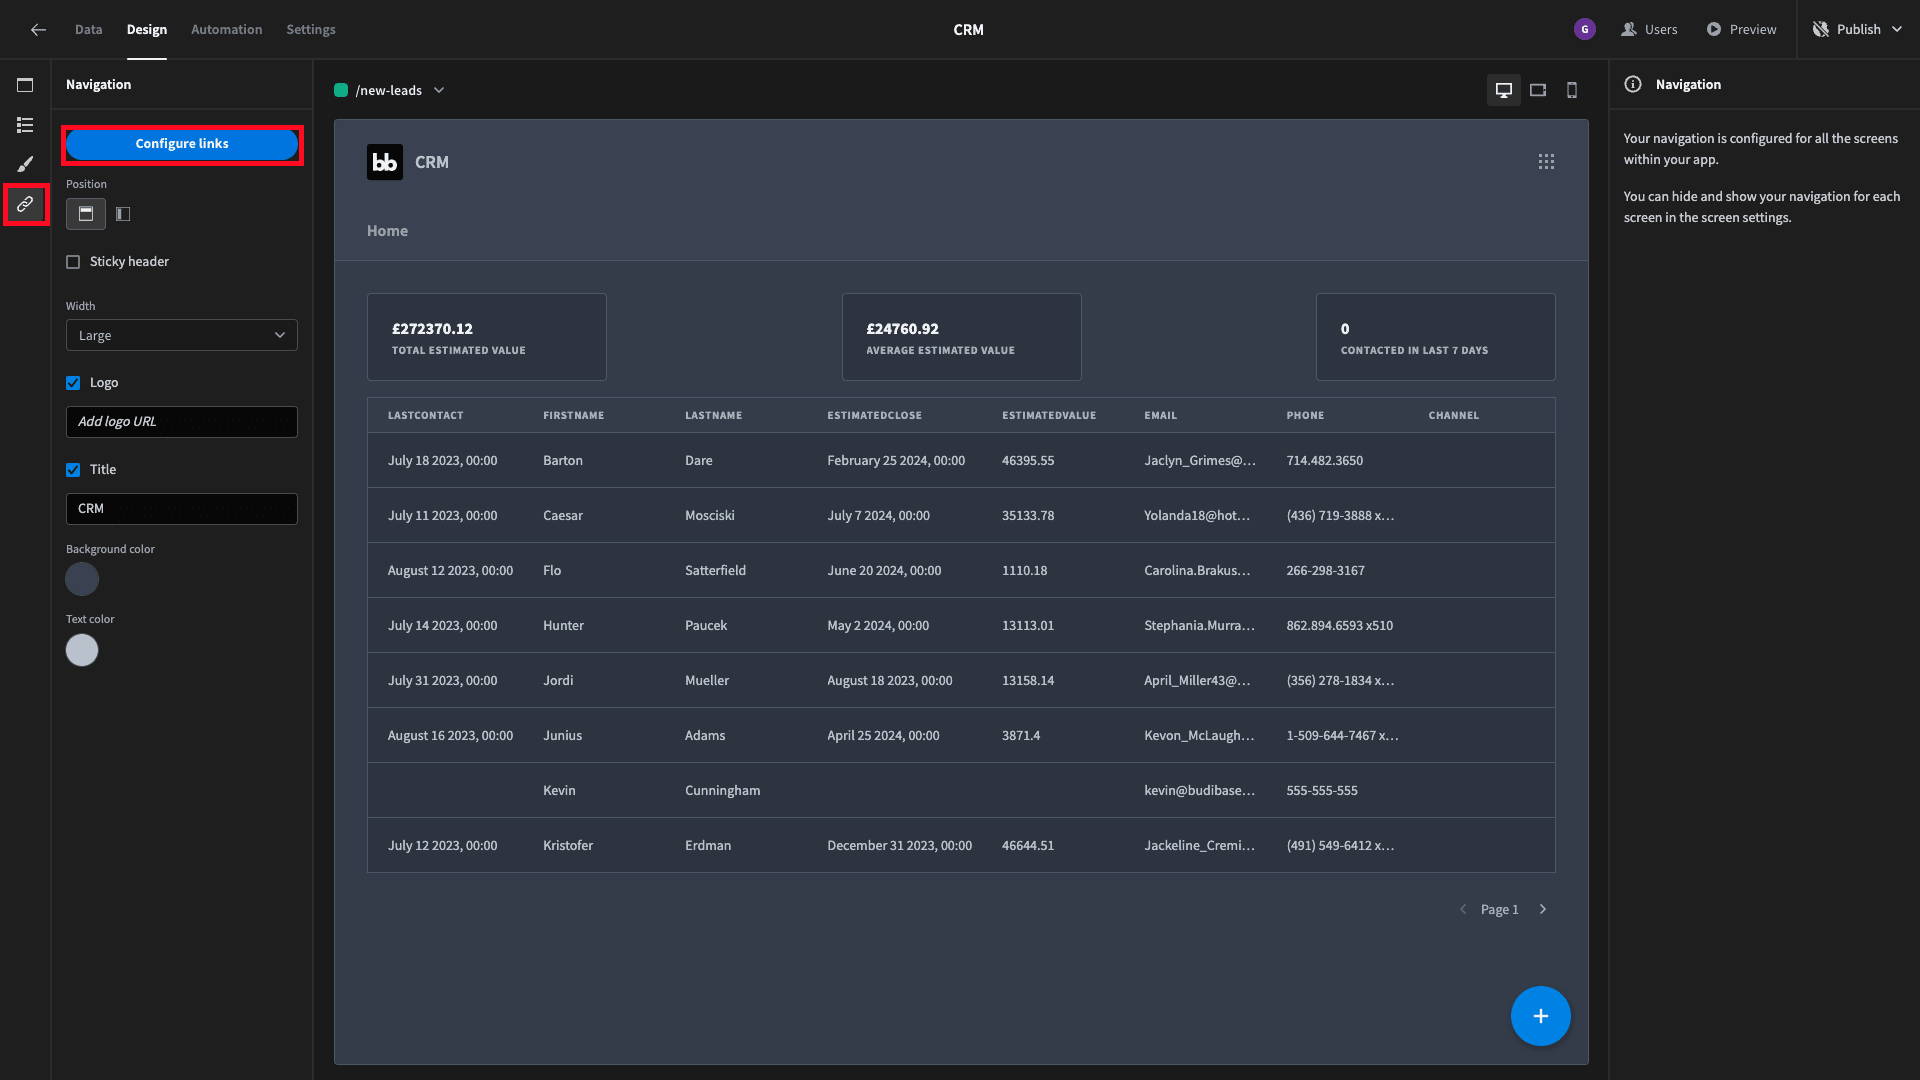1920x1080 pixels.
Task: Select the Total Estimated Value card
Action: (487, 337)
